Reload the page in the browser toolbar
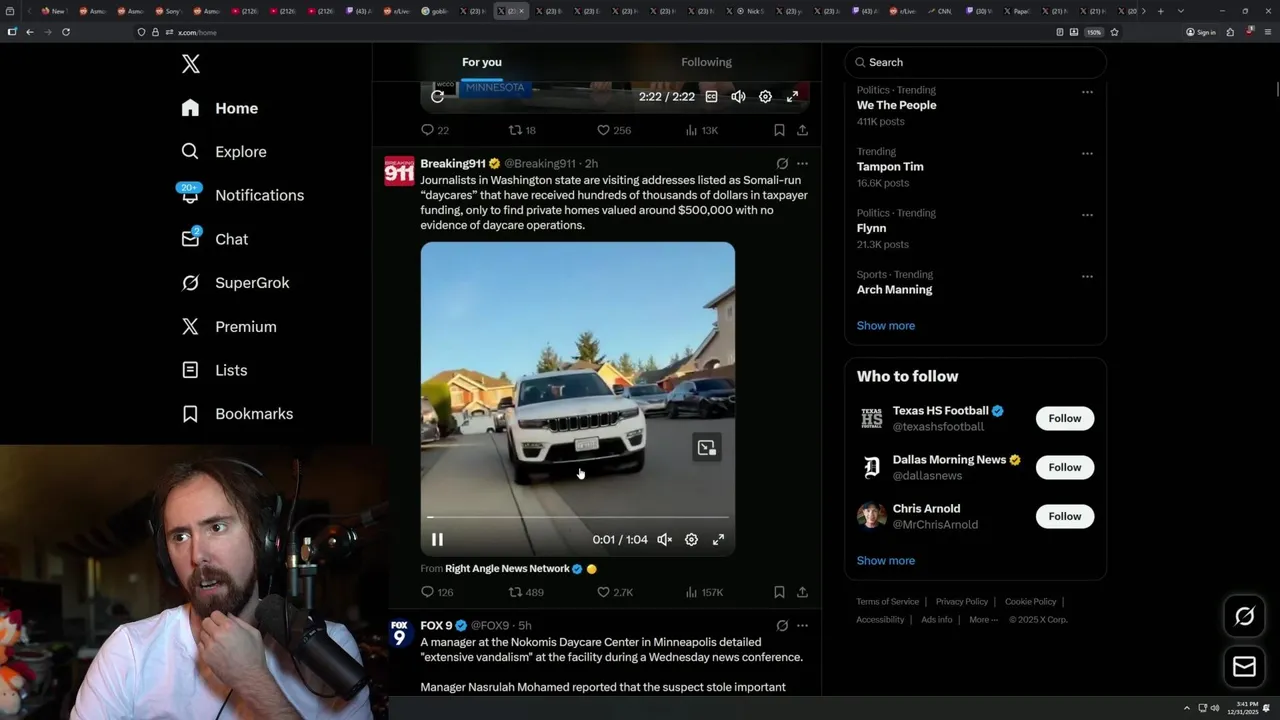The height and width of the screenshot is (720, 1280). (66, 32)
